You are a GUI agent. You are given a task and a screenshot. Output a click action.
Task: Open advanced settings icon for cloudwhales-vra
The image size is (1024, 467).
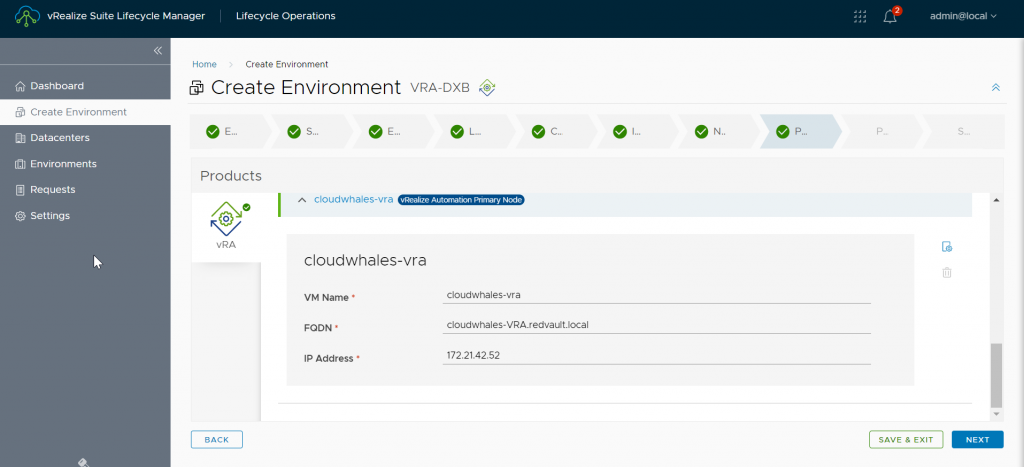tap(947, 247)
